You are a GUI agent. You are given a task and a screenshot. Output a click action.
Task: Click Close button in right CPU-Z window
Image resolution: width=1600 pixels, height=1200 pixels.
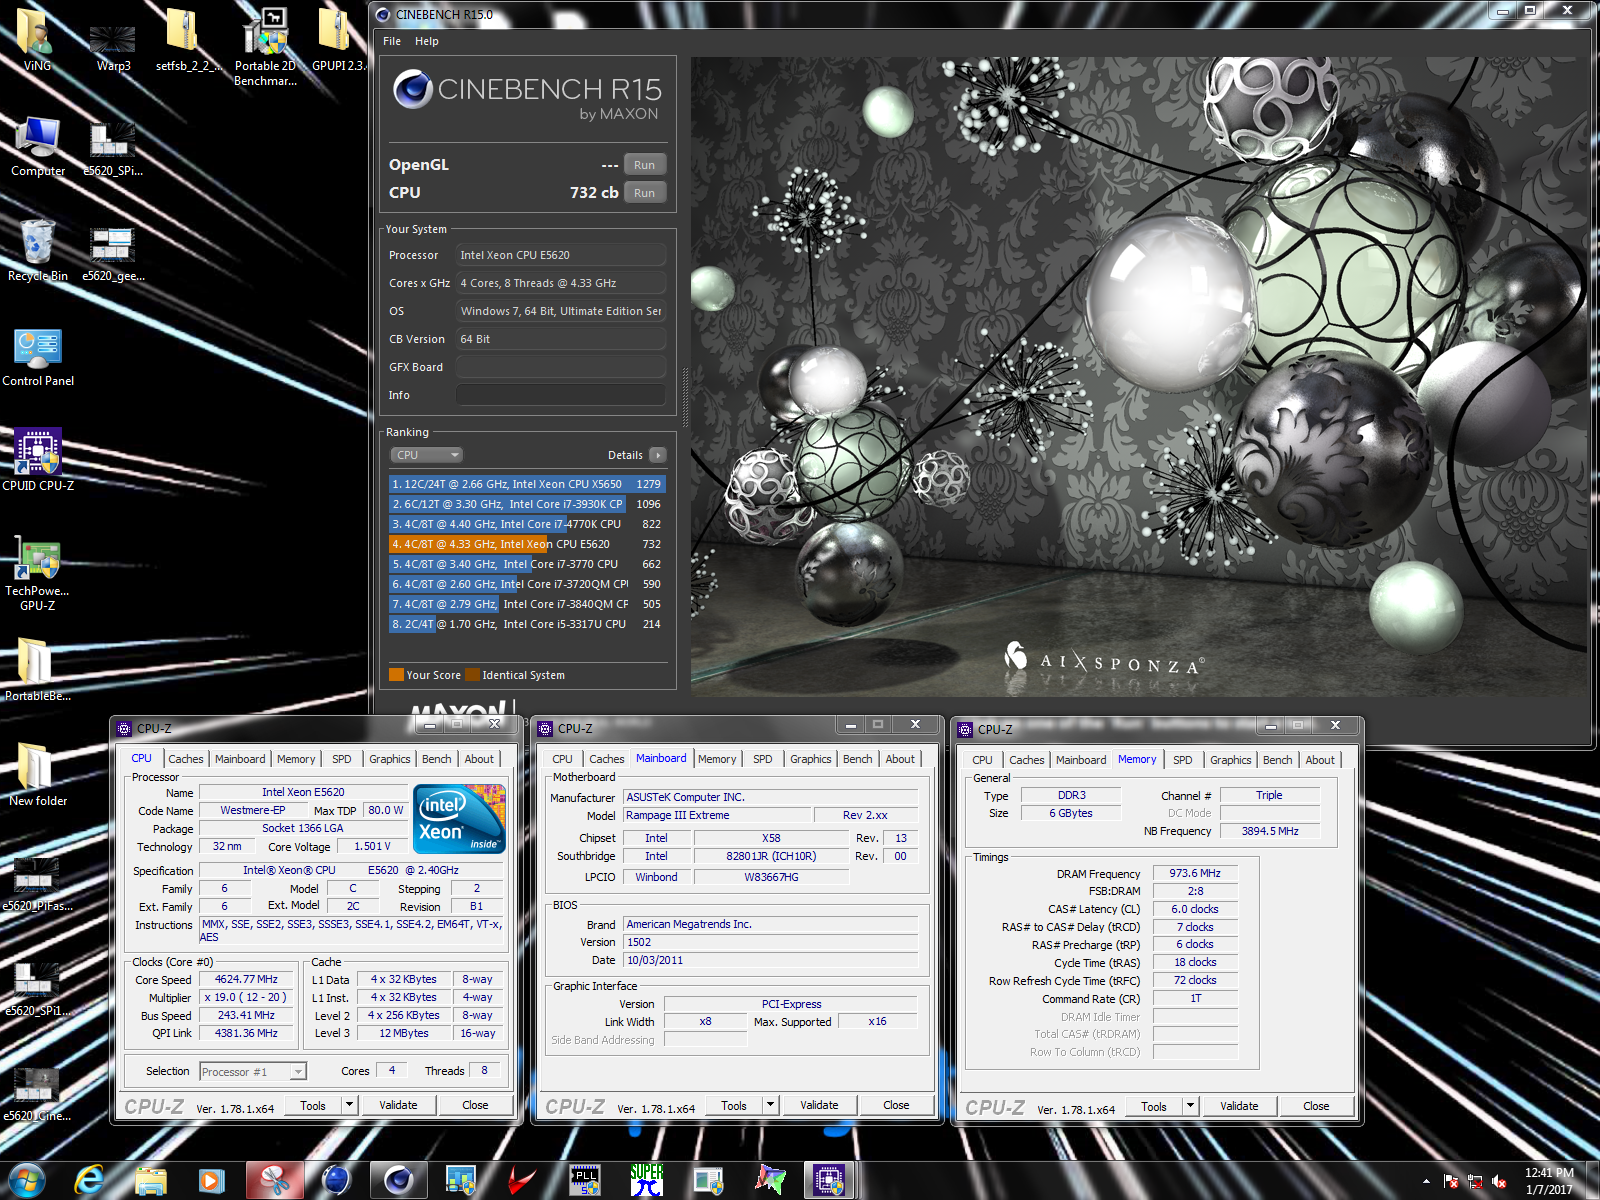coord(1316,1106)
